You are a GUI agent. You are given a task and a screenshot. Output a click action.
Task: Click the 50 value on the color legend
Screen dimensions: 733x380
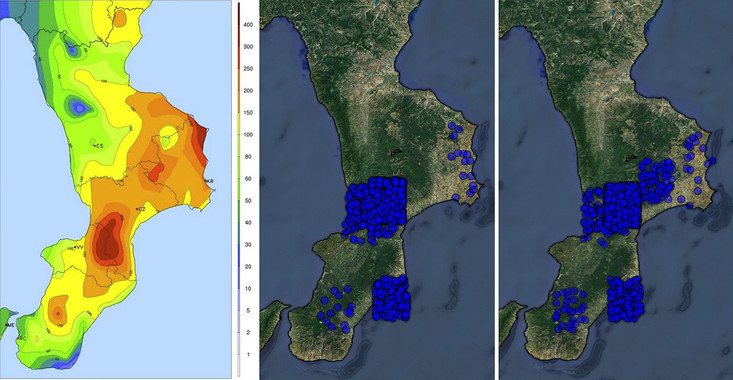pos(248,201)
